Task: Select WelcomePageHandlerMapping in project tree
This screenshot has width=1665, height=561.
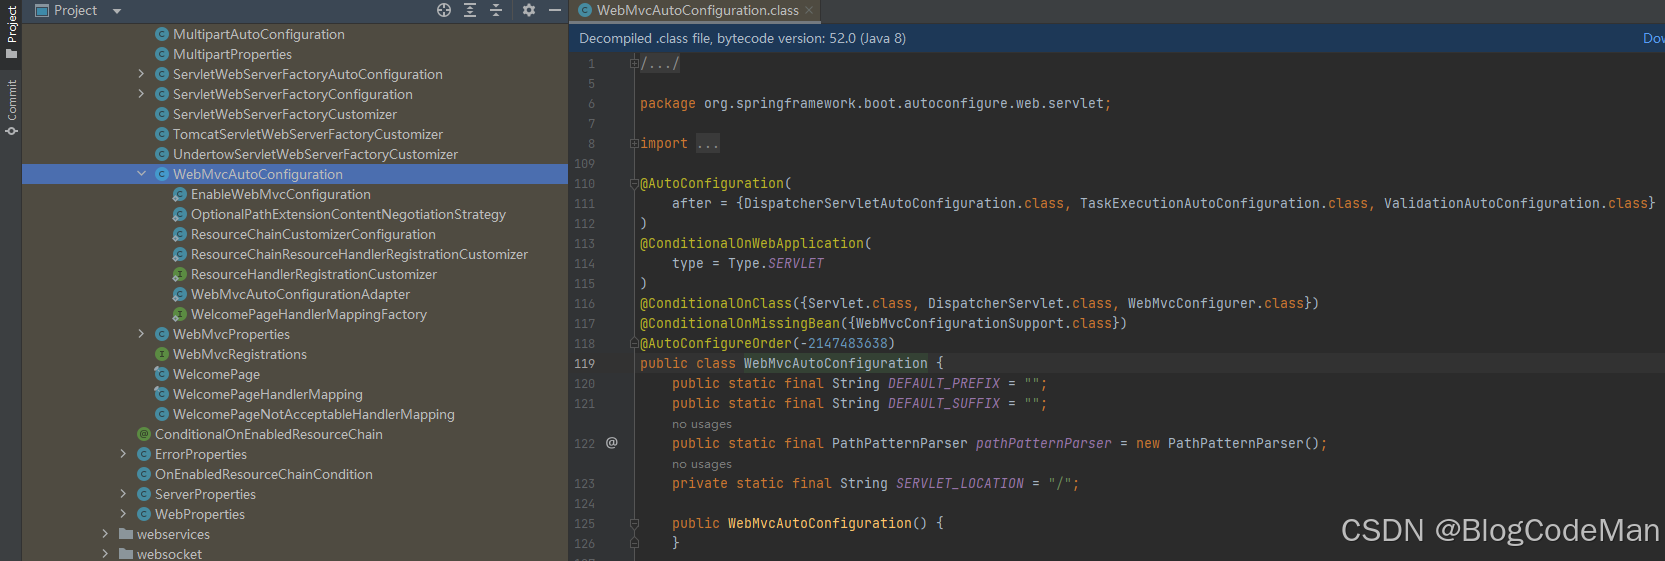Action: coord(267,394)
